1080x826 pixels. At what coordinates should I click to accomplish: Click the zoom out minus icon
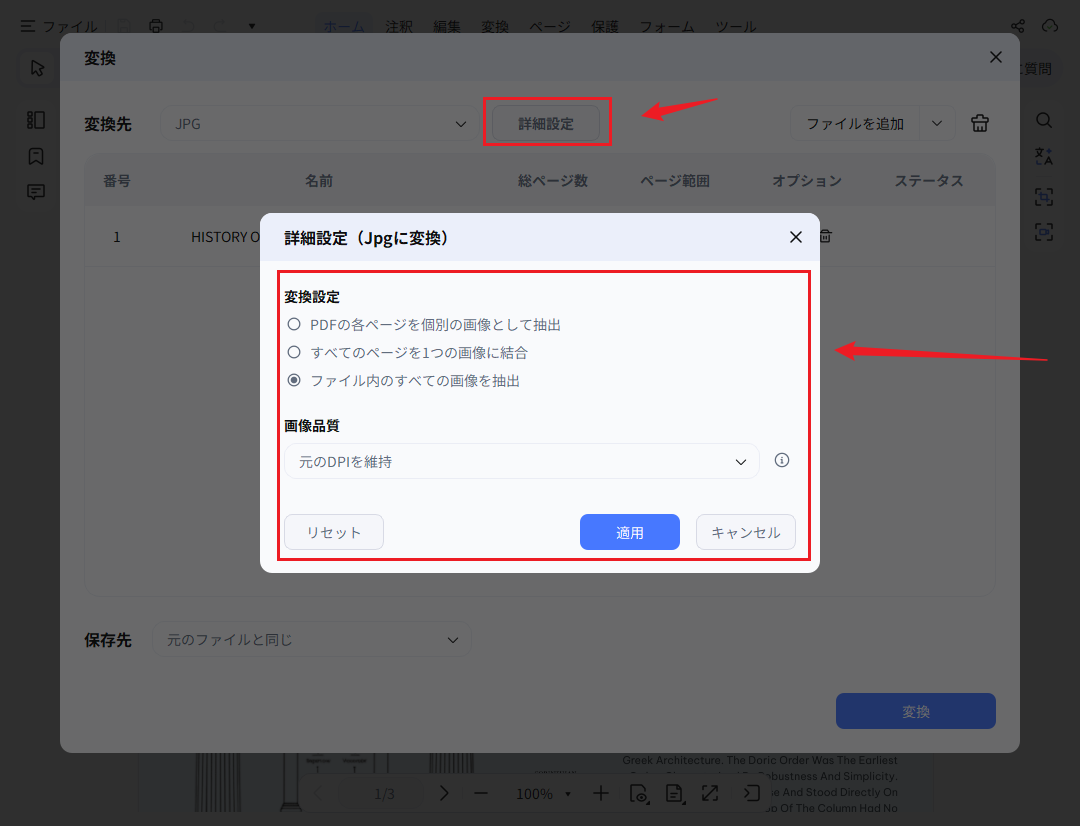[481, 794]
